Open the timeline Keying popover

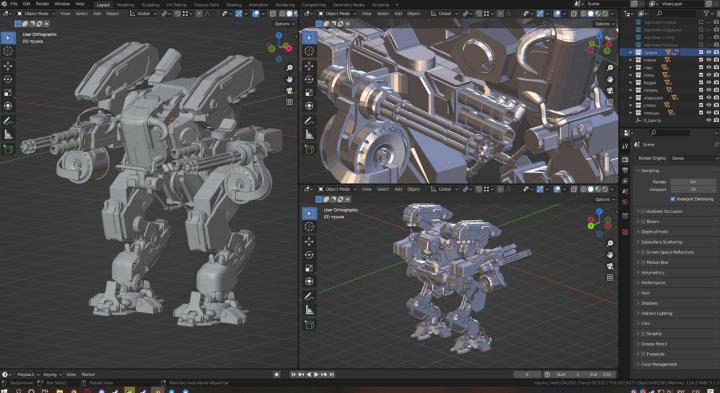(52, 375)
